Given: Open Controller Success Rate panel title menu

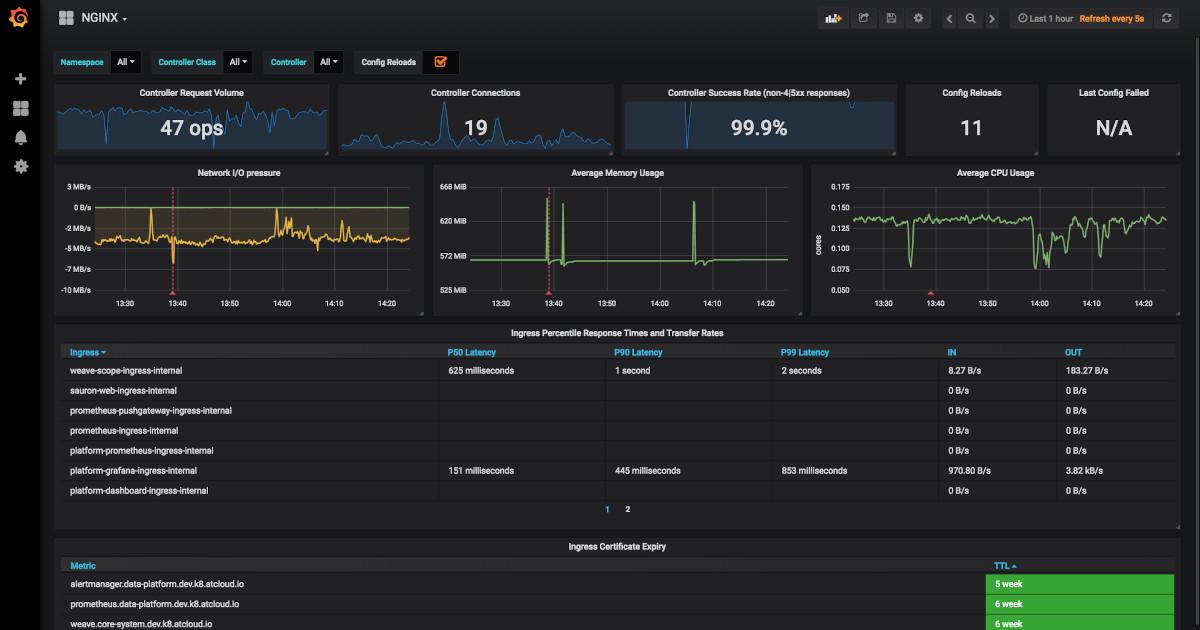Looking at the screenshot, I should coord(759,93).
